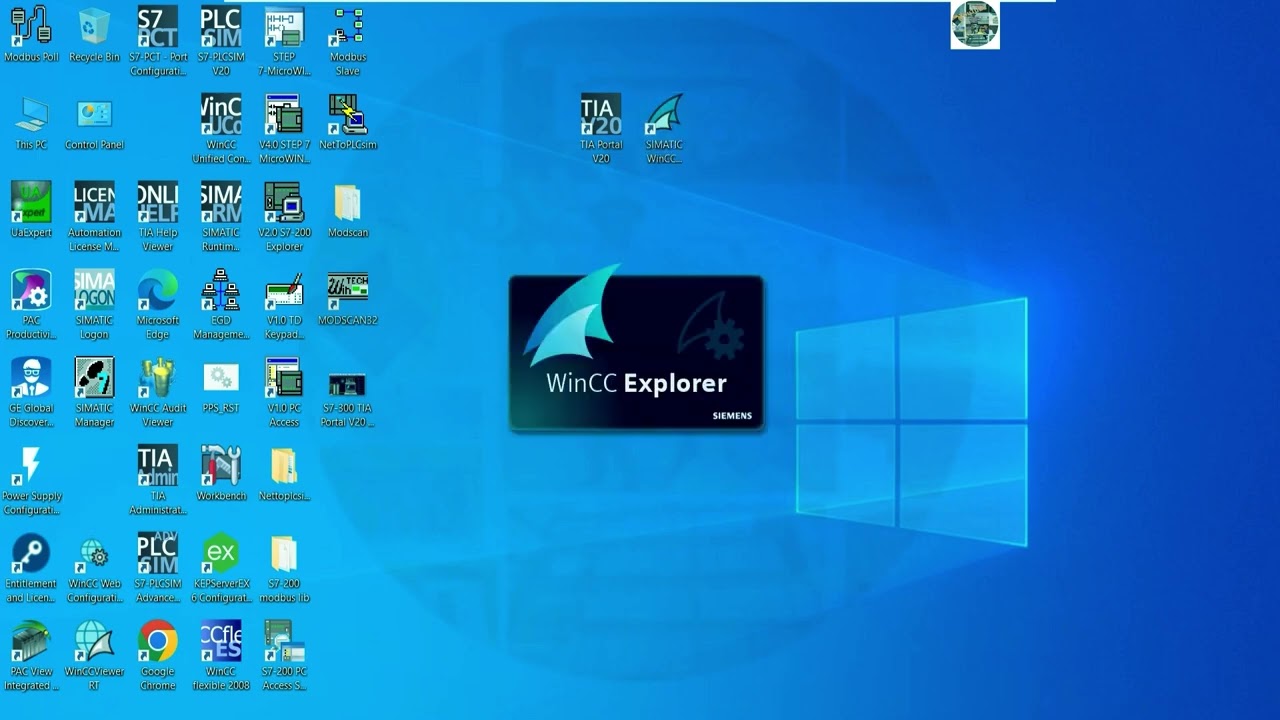Open V1.0 PC Access shortcut
Image resolution: width=1280 pixels, height=720 pixels.
284,393
